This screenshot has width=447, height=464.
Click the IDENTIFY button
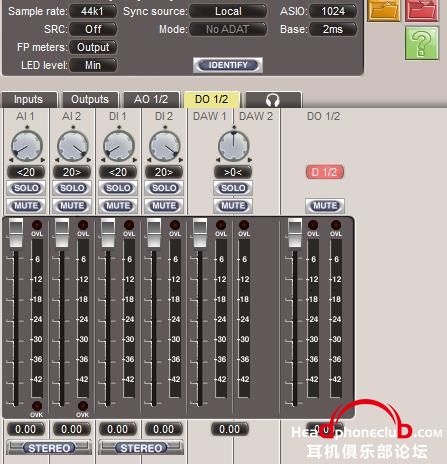click(x=228, y=65)
